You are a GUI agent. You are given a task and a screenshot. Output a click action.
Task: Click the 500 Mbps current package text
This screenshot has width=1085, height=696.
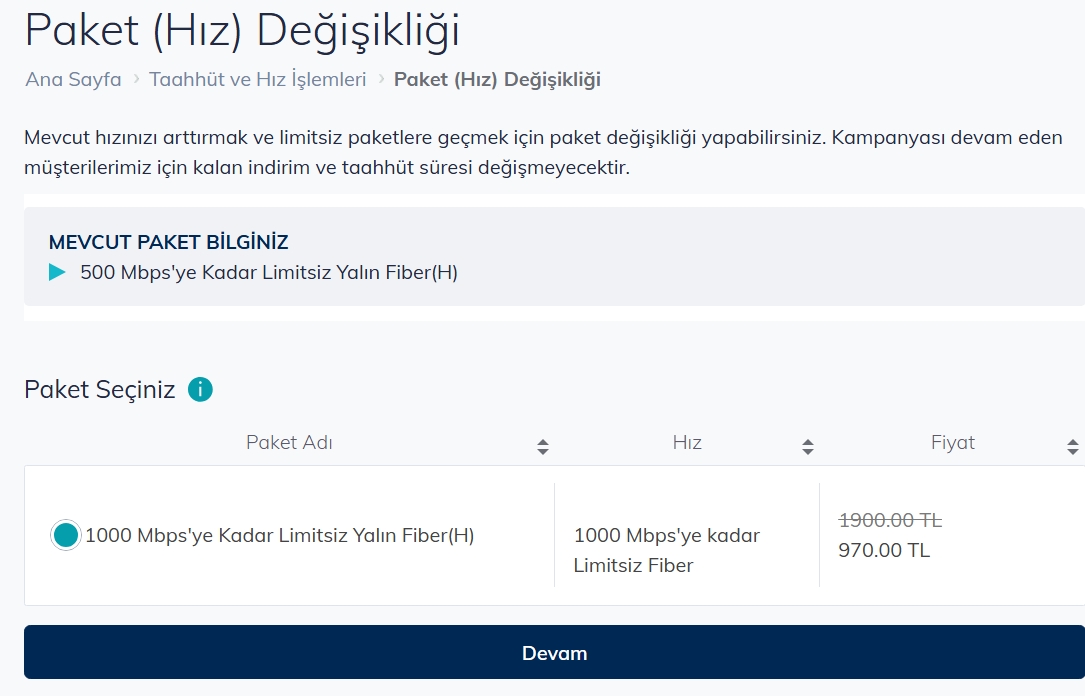coord(269,272)
